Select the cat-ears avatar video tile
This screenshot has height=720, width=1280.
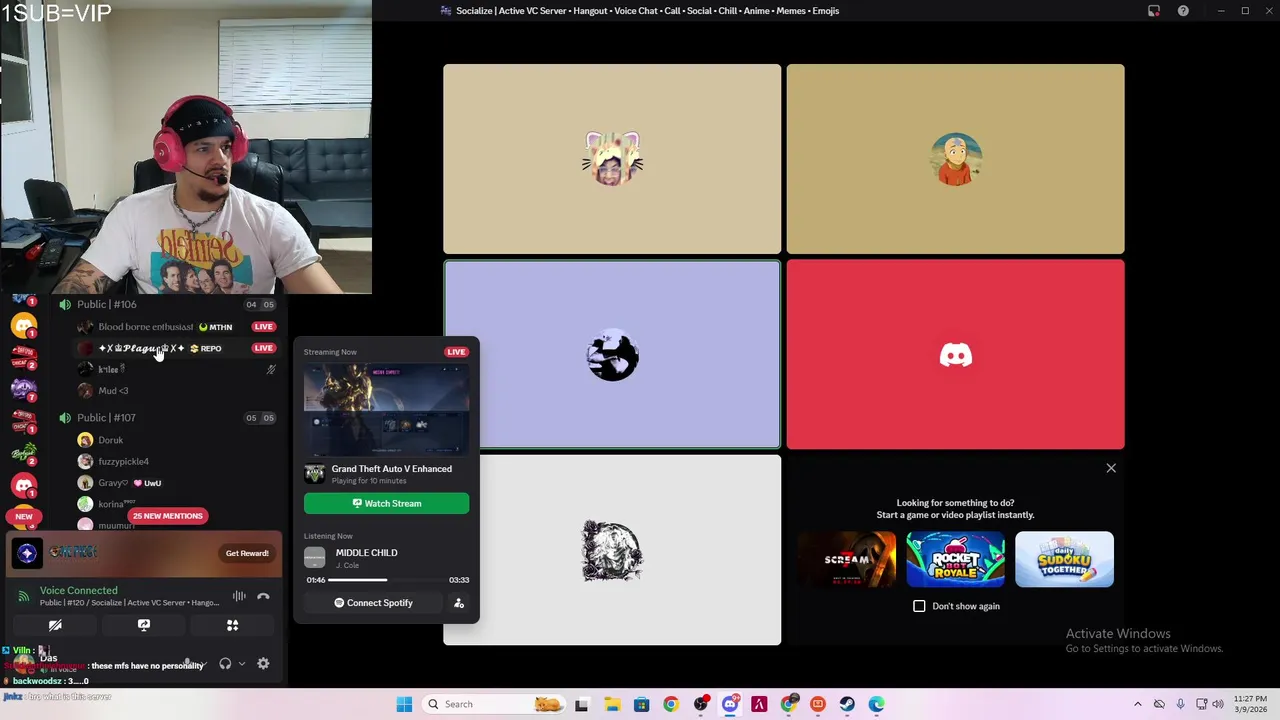tap(612, 159)
